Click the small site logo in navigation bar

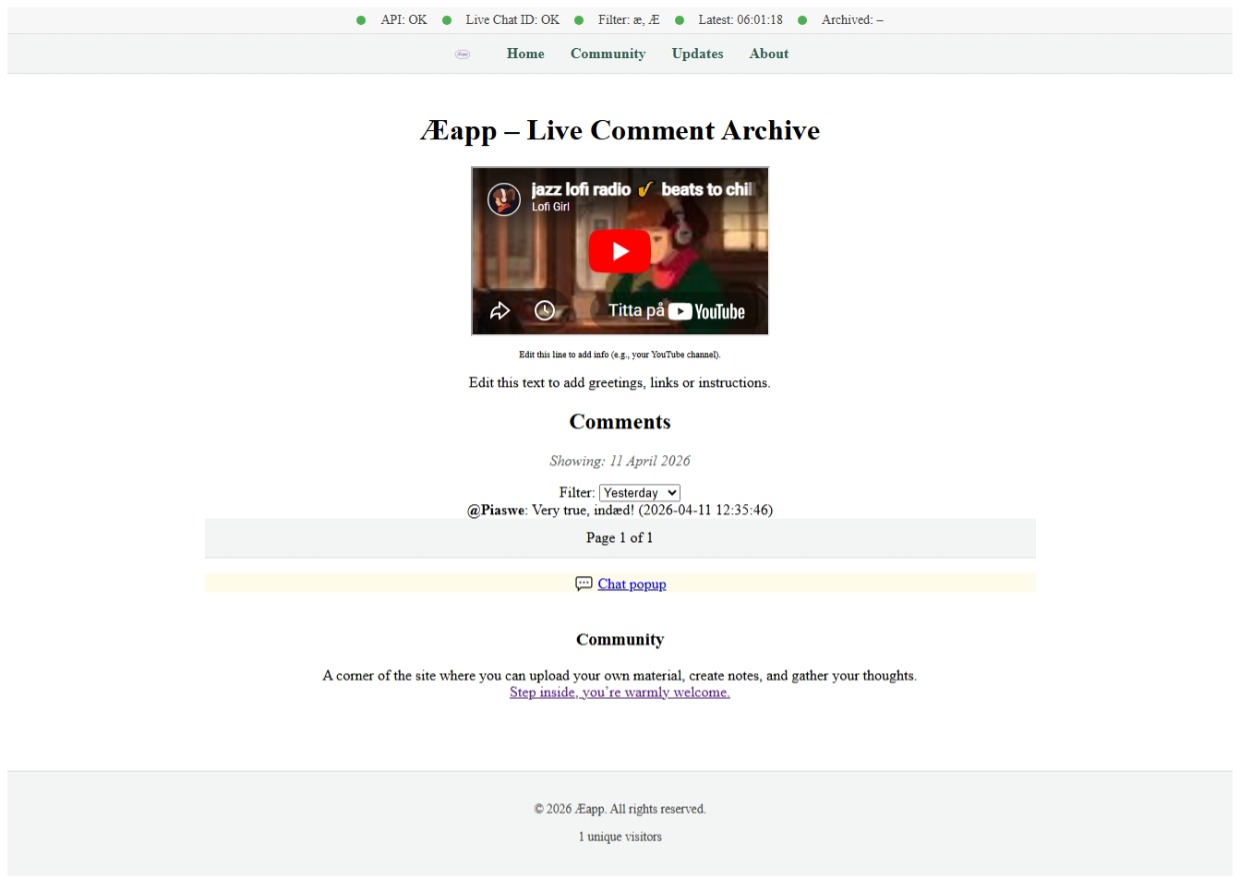(x=462, y=54)
